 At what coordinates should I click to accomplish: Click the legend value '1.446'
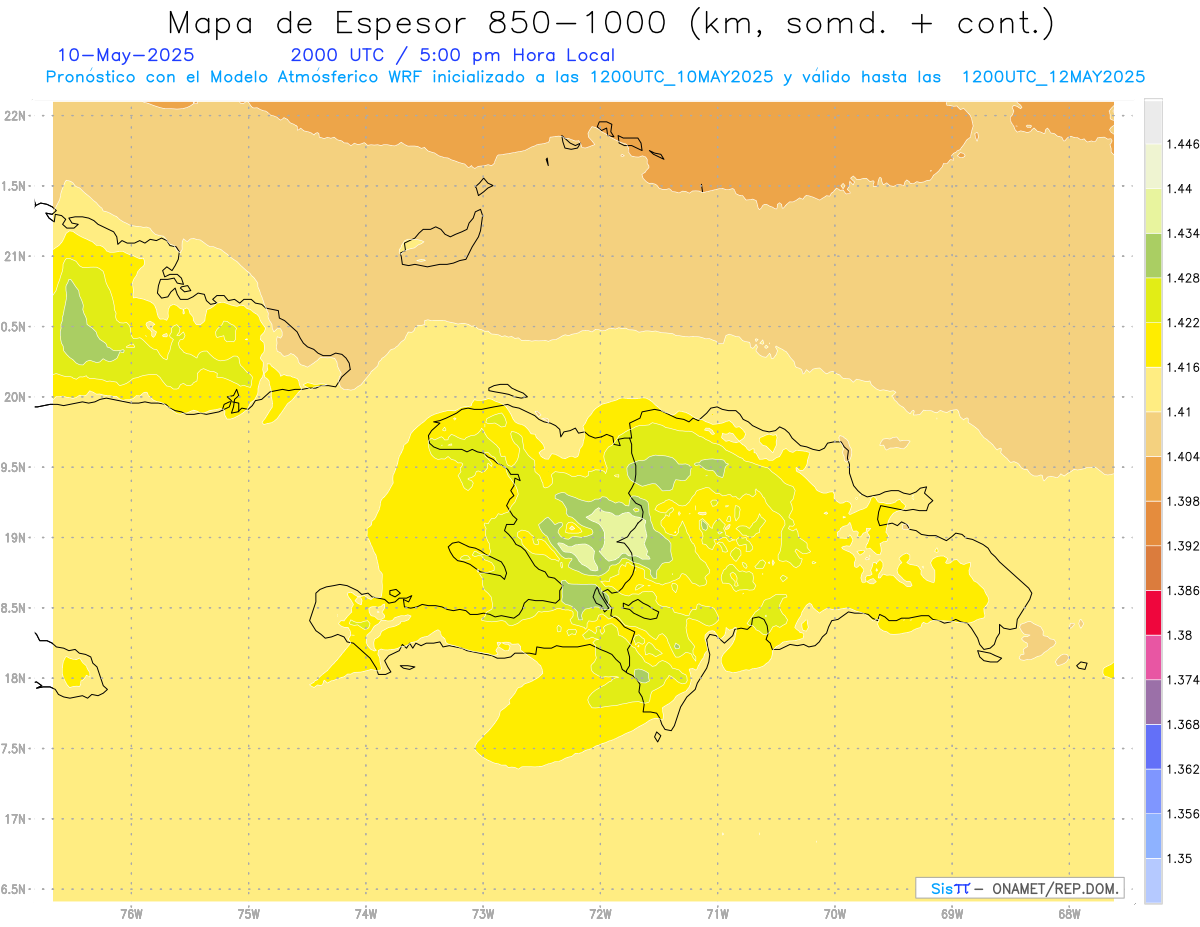point(1183,144)
